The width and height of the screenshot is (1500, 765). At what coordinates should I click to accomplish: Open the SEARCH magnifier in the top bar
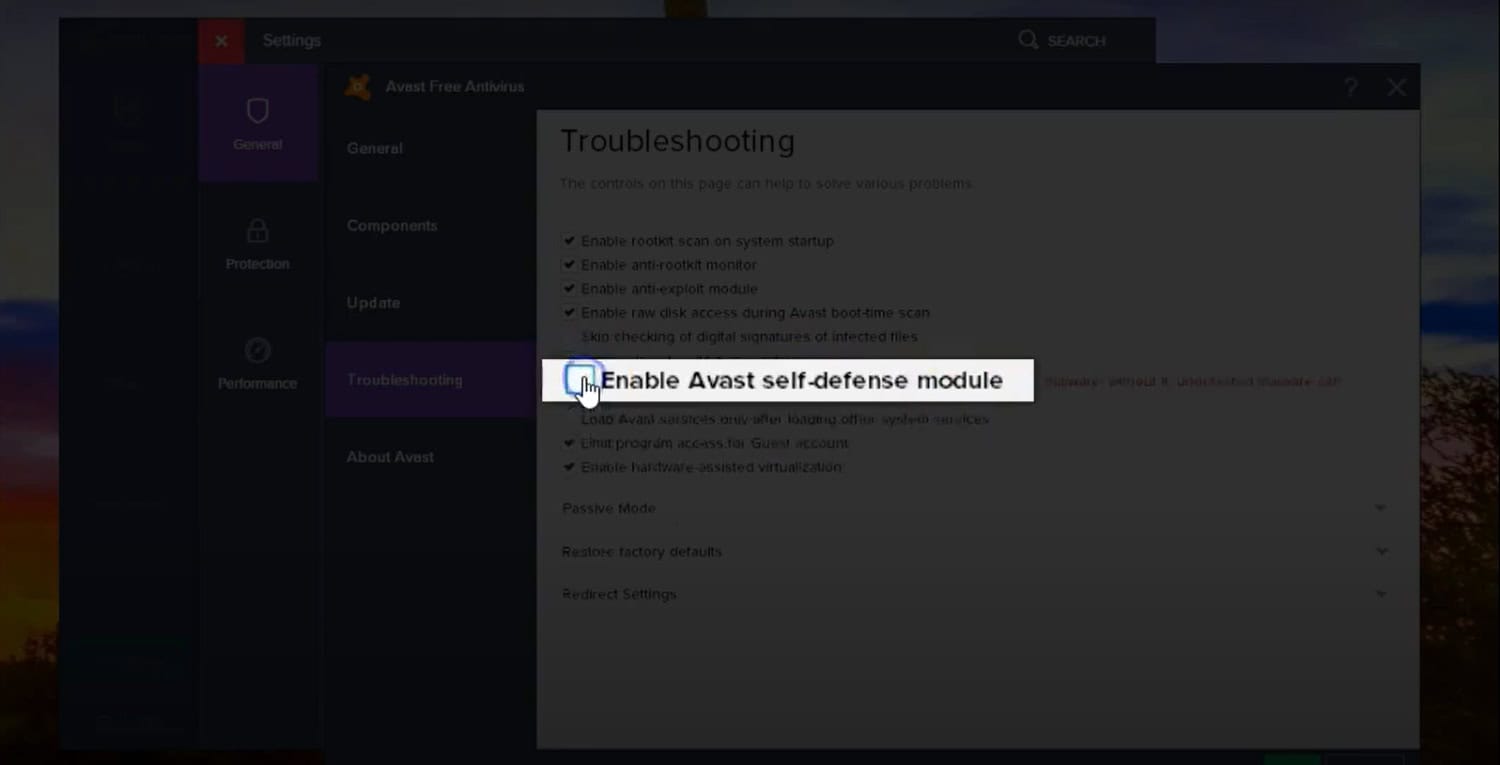tap(1028, 40)
